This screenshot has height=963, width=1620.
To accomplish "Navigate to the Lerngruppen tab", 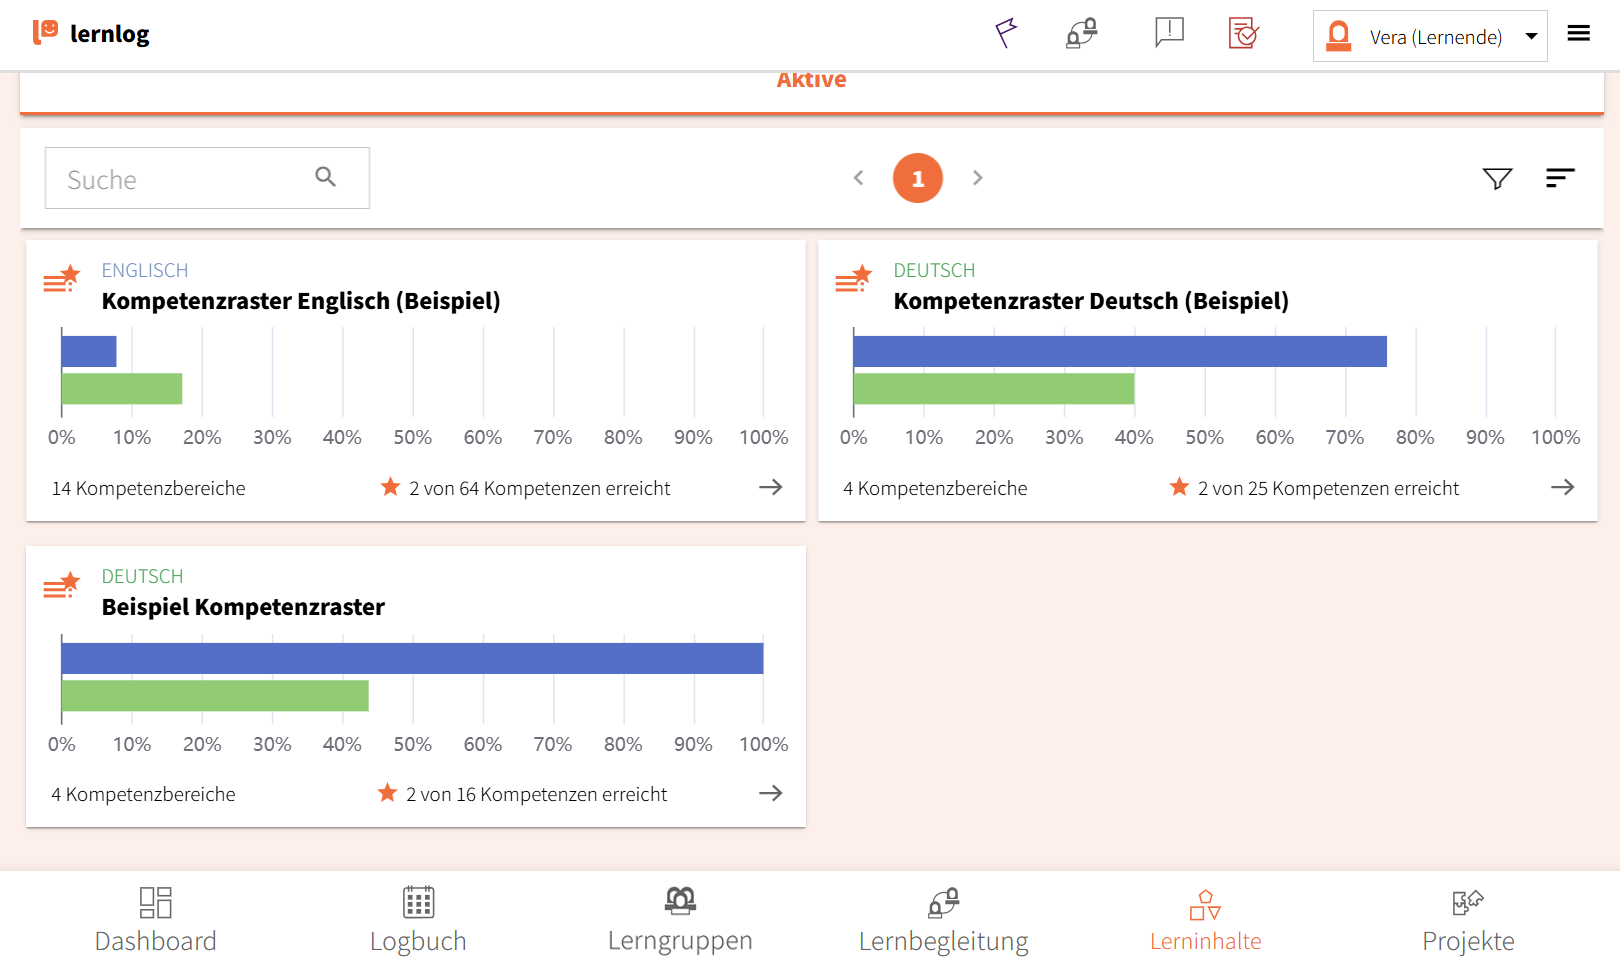I will pos(680,920).
